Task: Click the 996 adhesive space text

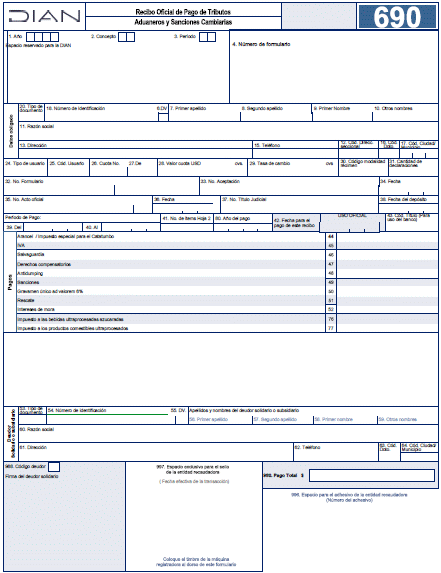Action: [x=349, y=497]
